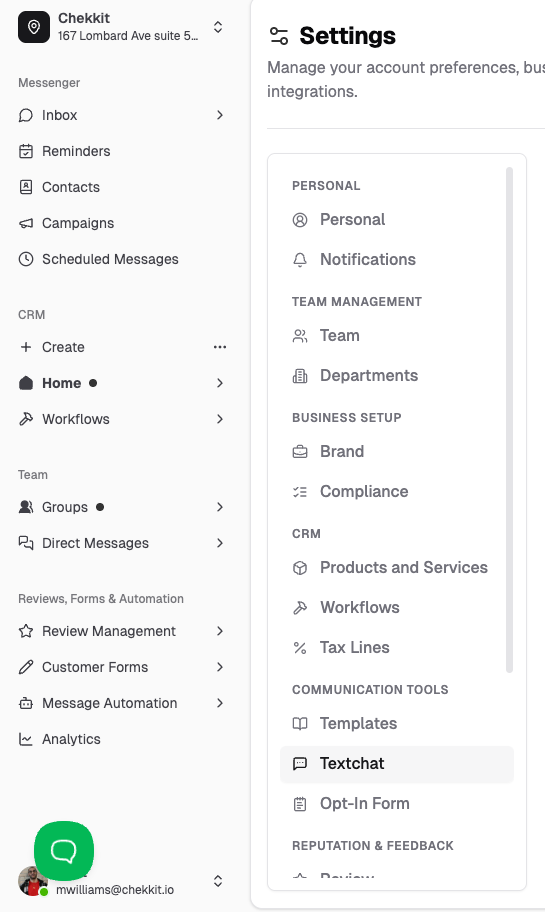Click the Tax Lines percent icon
The image size is (545, 912).
tap(300, 647)
